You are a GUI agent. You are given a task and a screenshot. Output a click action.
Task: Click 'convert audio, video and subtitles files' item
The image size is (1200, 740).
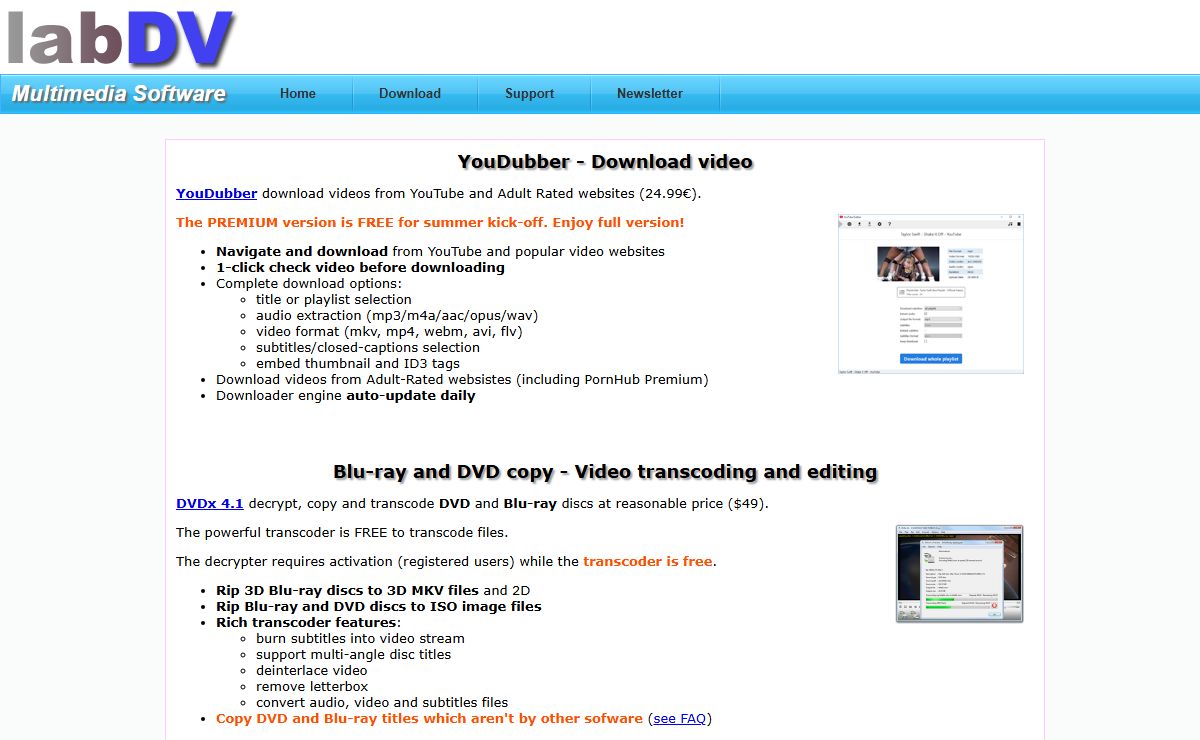click(382, 702)
